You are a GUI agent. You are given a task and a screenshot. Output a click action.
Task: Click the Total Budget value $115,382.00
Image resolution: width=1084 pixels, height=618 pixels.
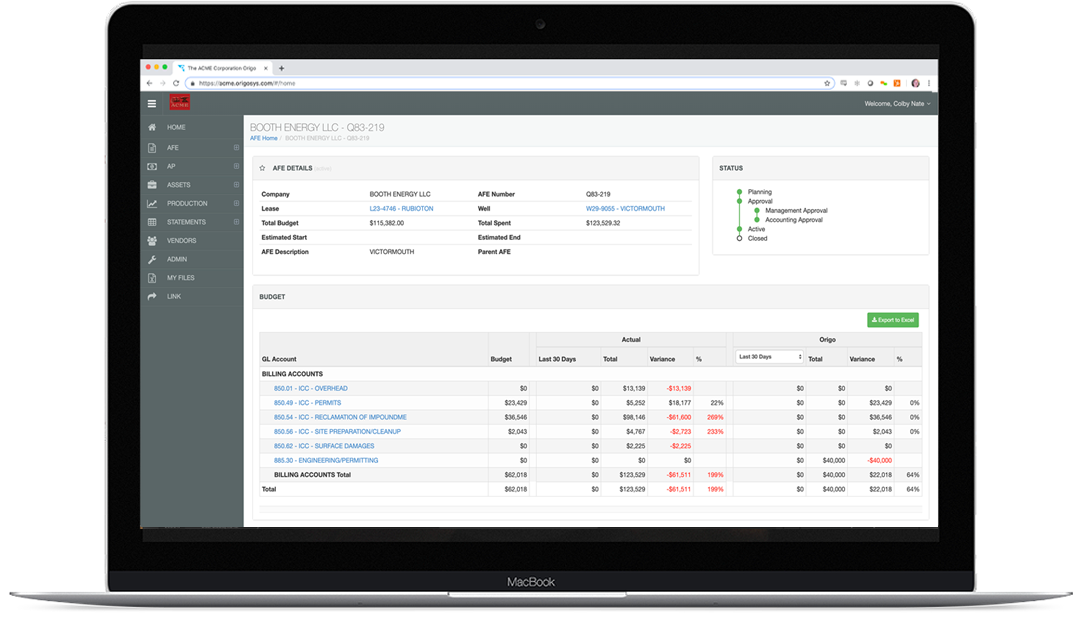tap(387, 223)
